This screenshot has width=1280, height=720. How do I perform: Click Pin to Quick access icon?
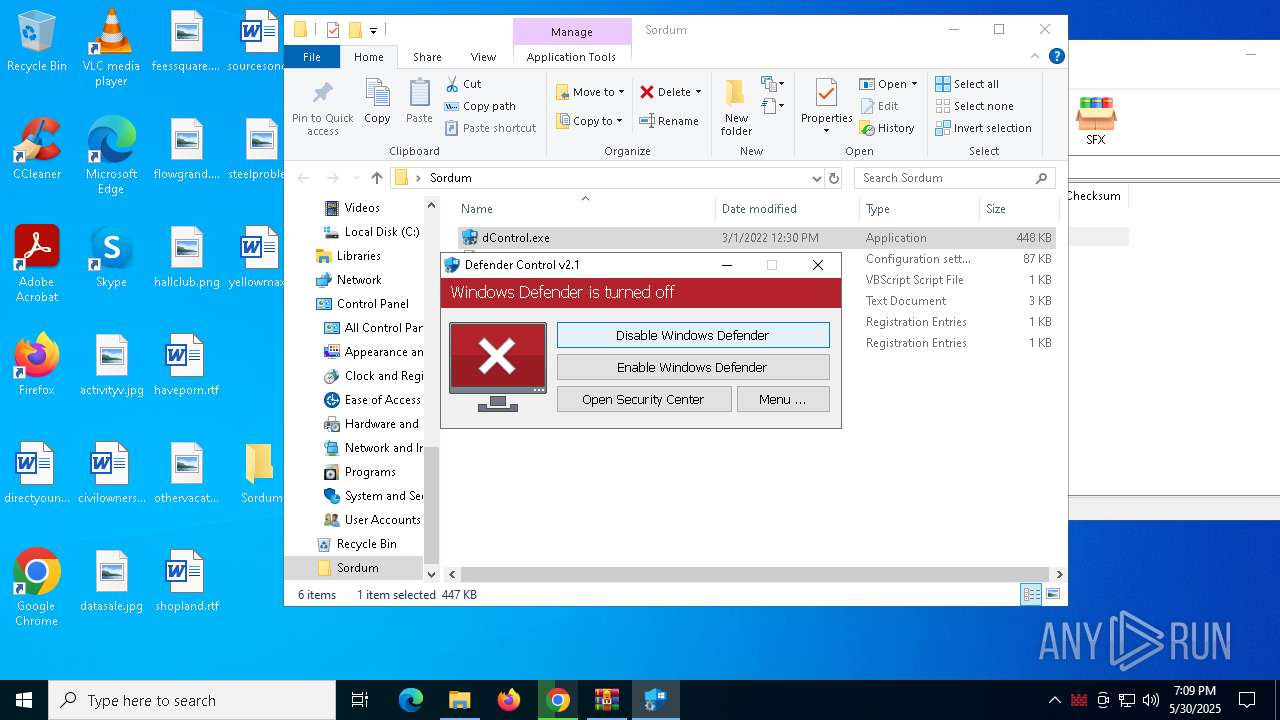coord(322,108)
